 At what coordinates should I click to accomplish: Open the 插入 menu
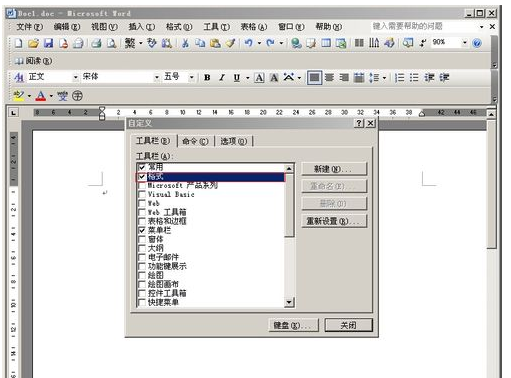[142, 27]
